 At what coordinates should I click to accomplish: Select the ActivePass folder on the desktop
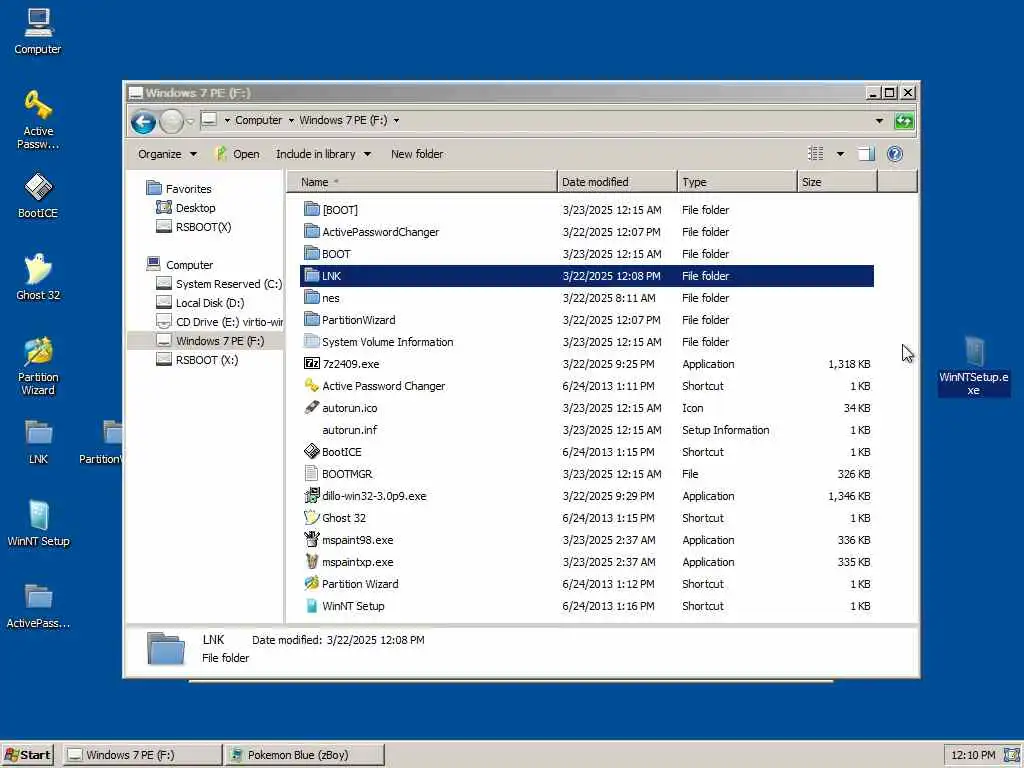(x=38, y=605)
